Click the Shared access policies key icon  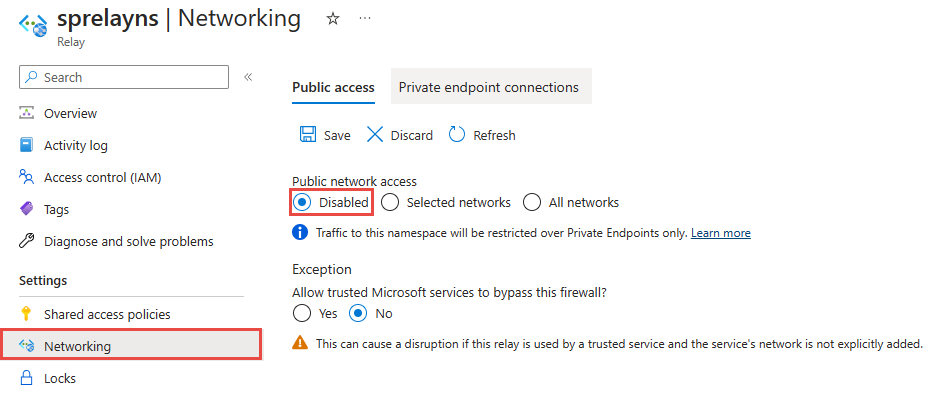pyautogui.click(x=27, y=314)
